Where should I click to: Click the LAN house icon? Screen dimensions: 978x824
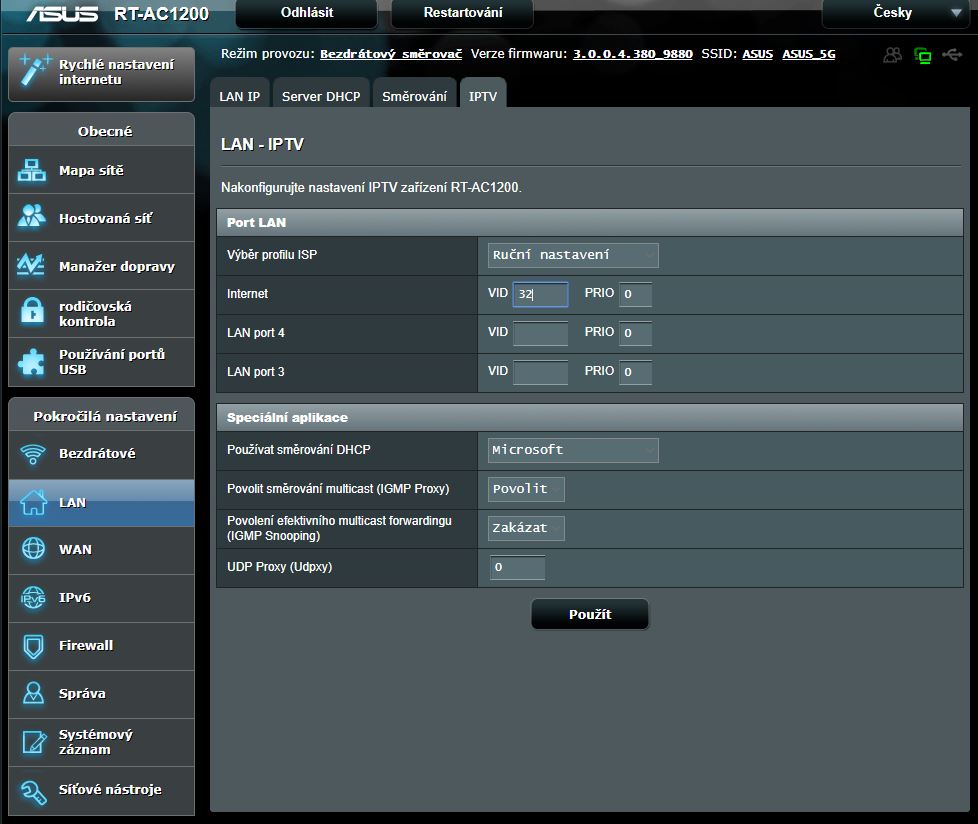(33, 502)
